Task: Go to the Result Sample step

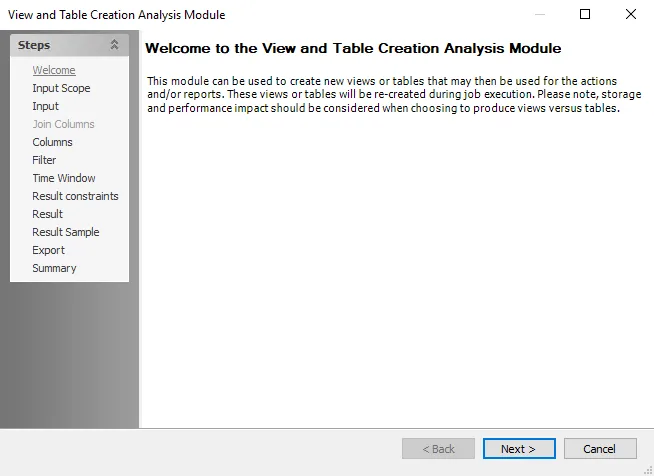Action: [x=66, y=232]
